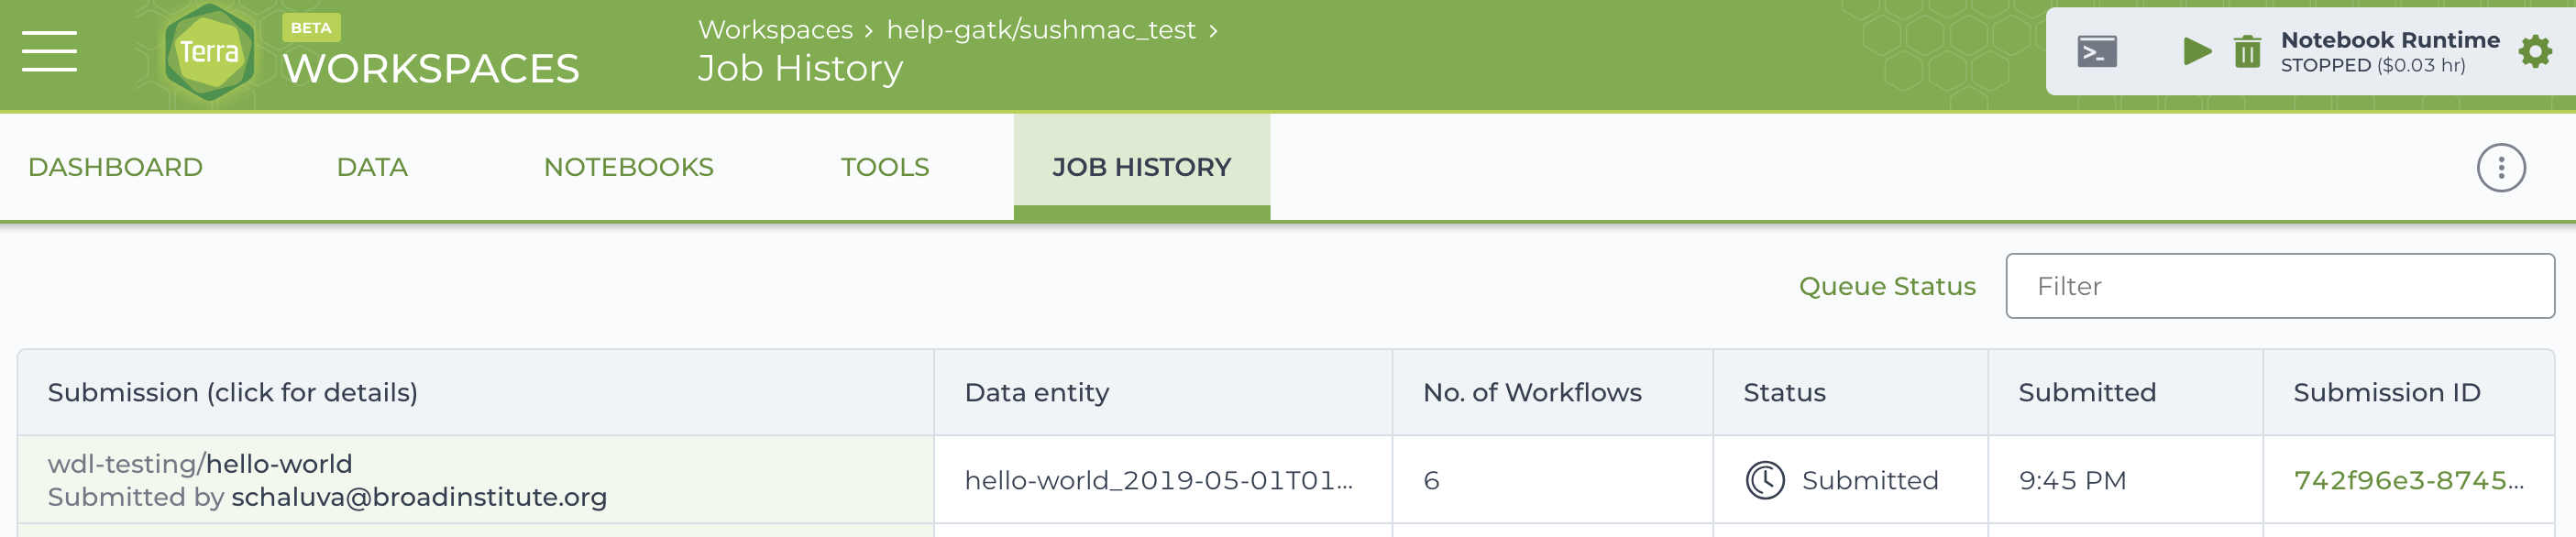The width and height of the screenshot is (2576, 537).
Task: Open submission ID 742f96e3-8745 link
Action: click(x=2408, y=480)
